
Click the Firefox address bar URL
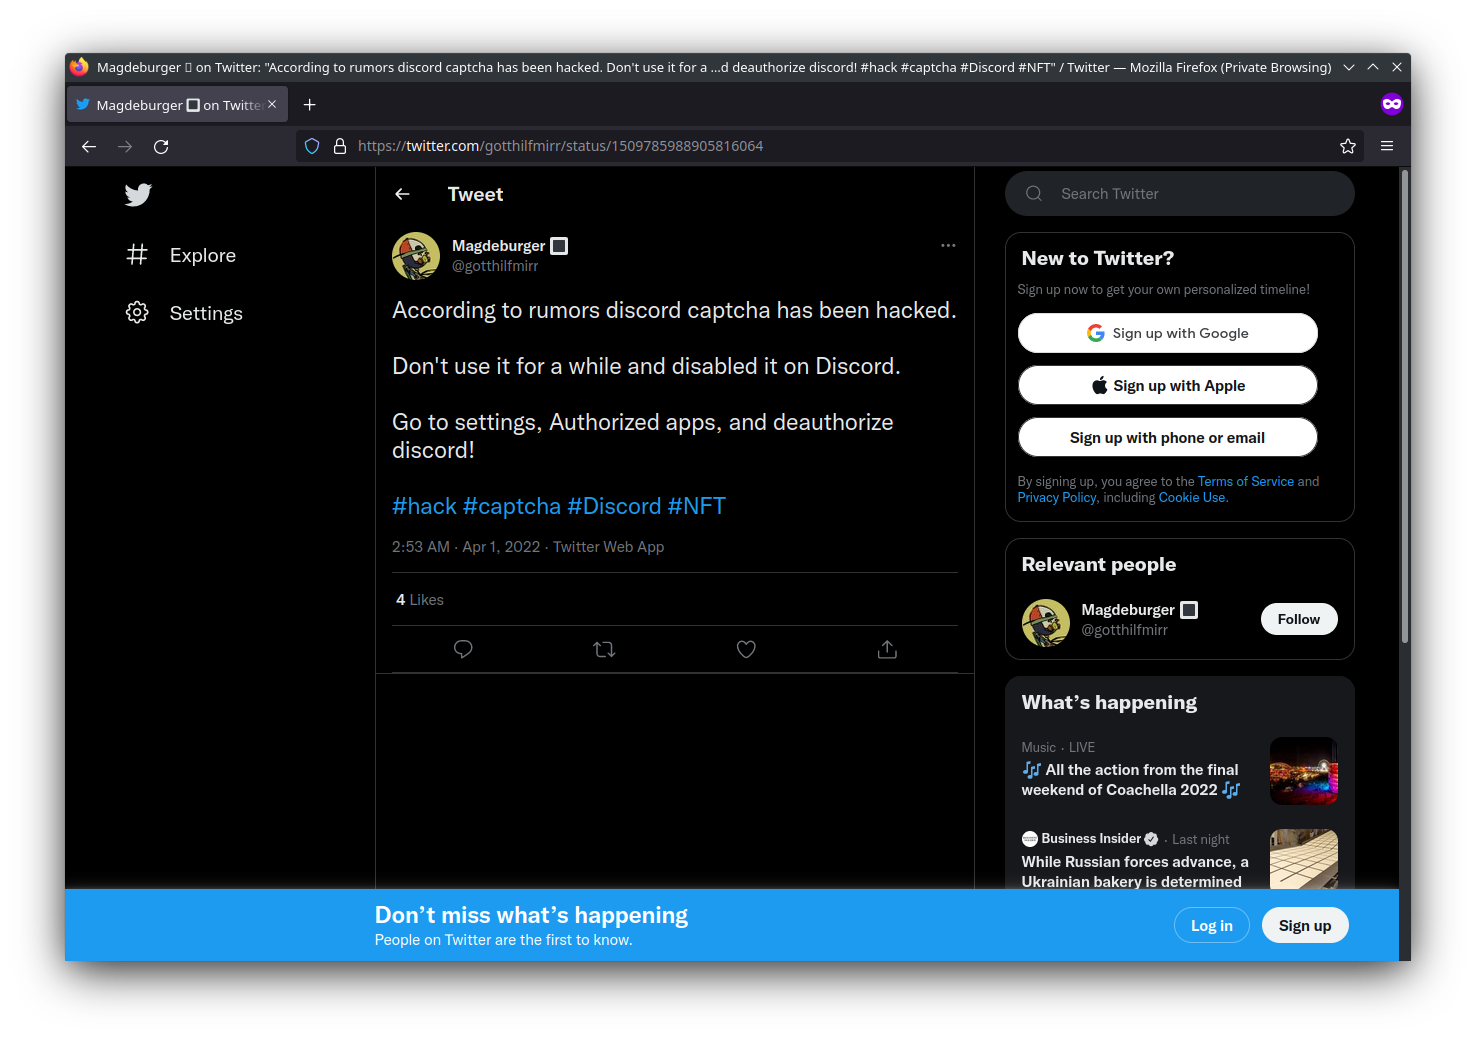[560, 146]
